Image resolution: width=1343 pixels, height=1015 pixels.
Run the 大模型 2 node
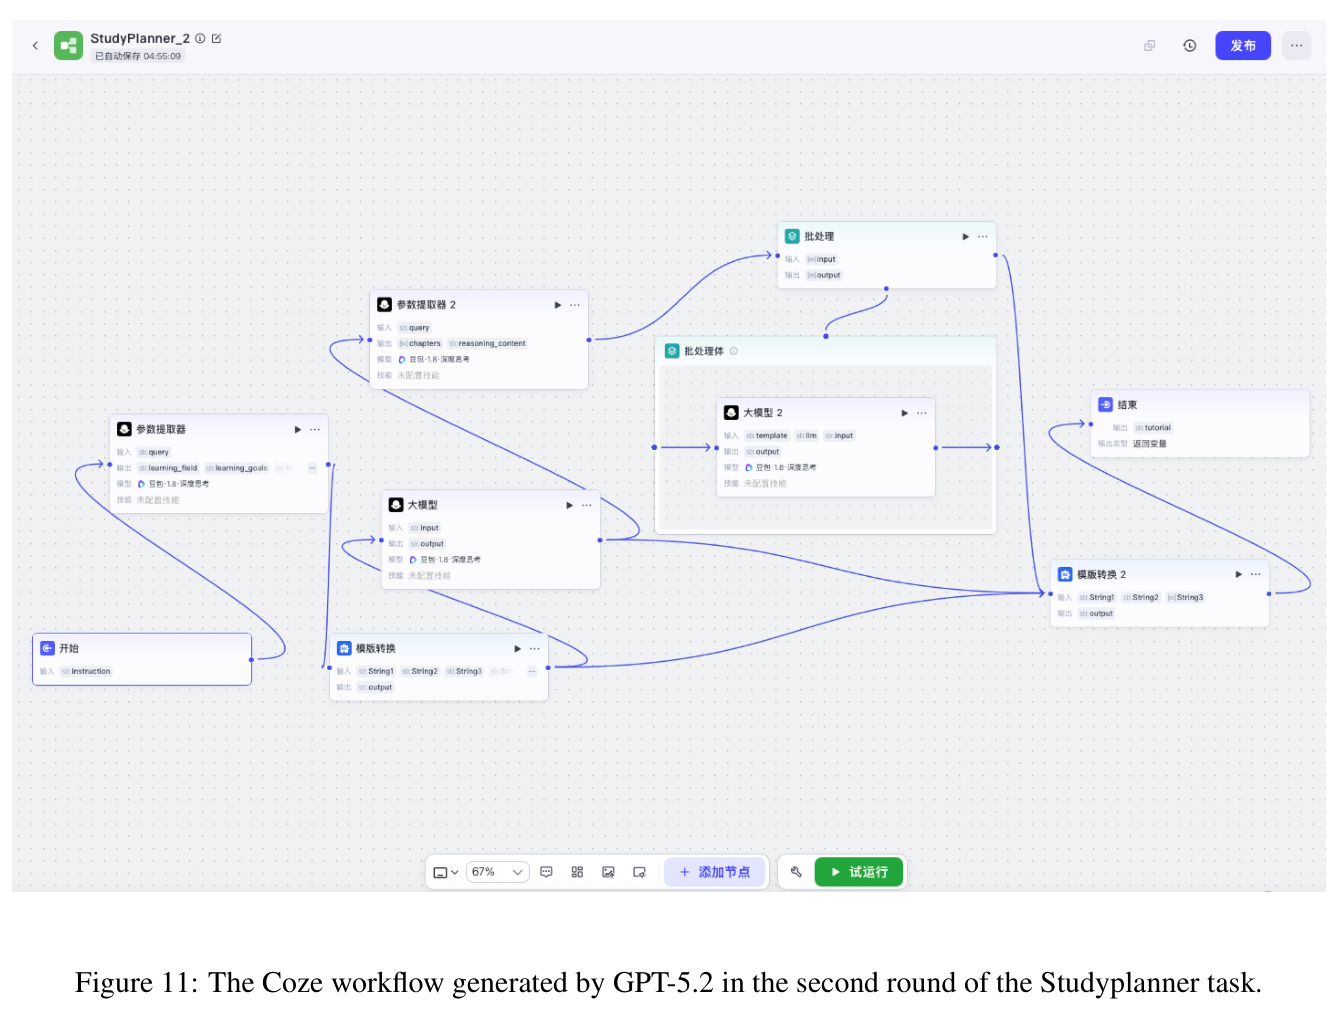[904, 413]
